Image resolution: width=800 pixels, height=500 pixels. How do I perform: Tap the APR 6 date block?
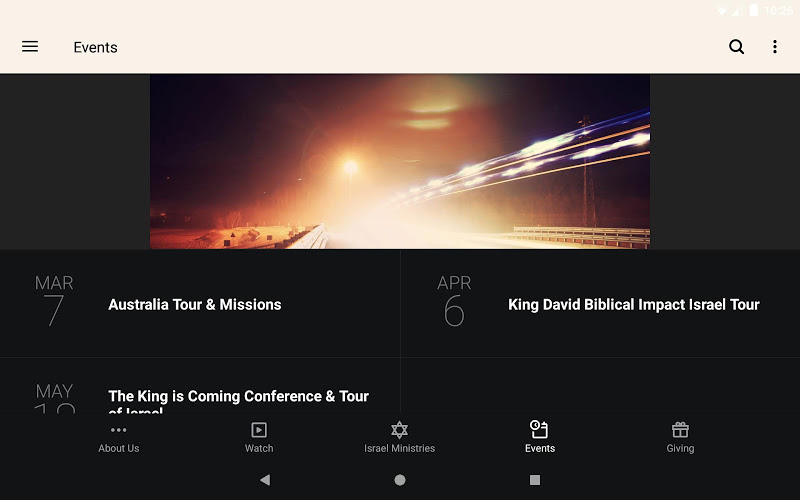click(454, 302)
